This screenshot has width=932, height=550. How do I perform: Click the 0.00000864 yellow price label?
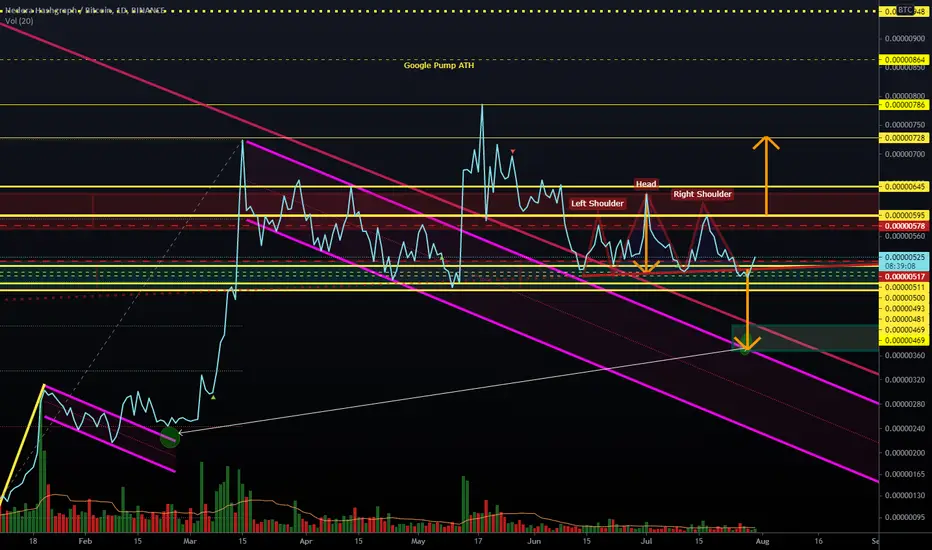[x=904, y=59]
